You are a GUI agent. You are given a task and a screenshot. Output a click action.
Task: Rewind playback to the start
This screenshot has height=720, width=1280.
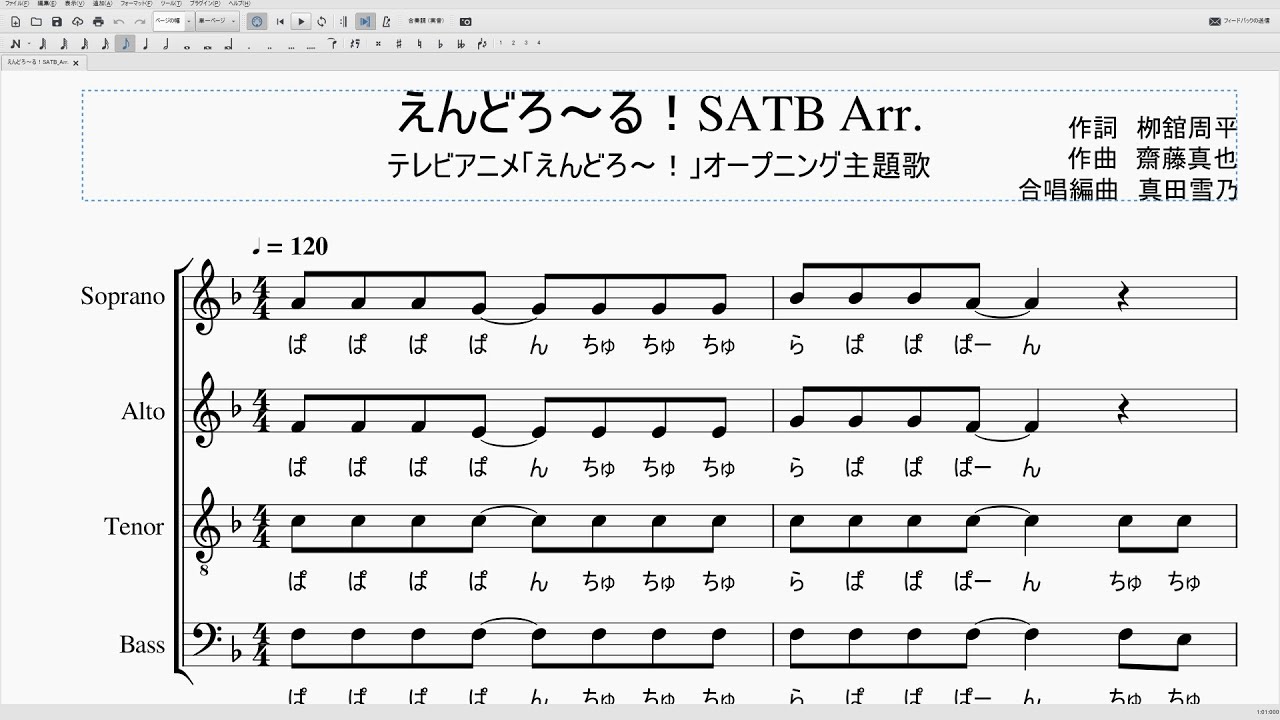pos(280,21)
